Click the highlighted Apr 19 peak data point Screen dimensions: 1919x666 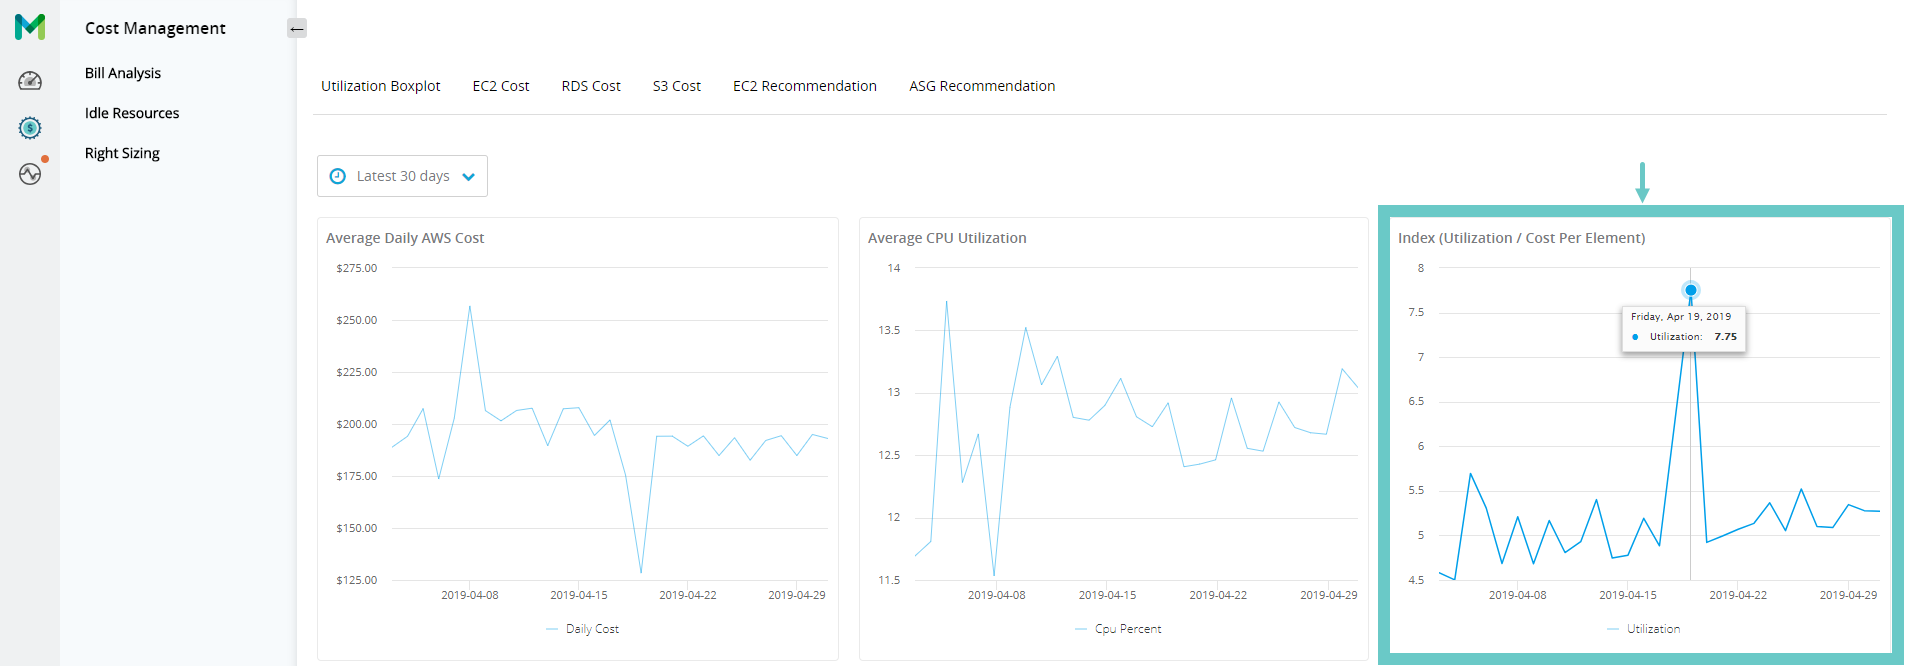click(x=1691, y=290)
